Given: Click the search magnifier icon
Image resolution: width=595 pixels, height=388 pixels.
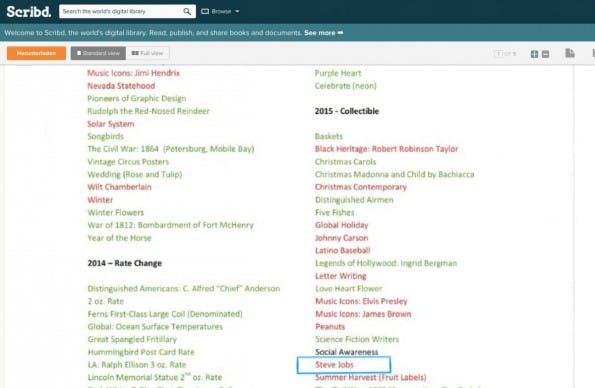Looking at the screenshot, I should pyautogui.click(x=187, y=11).
